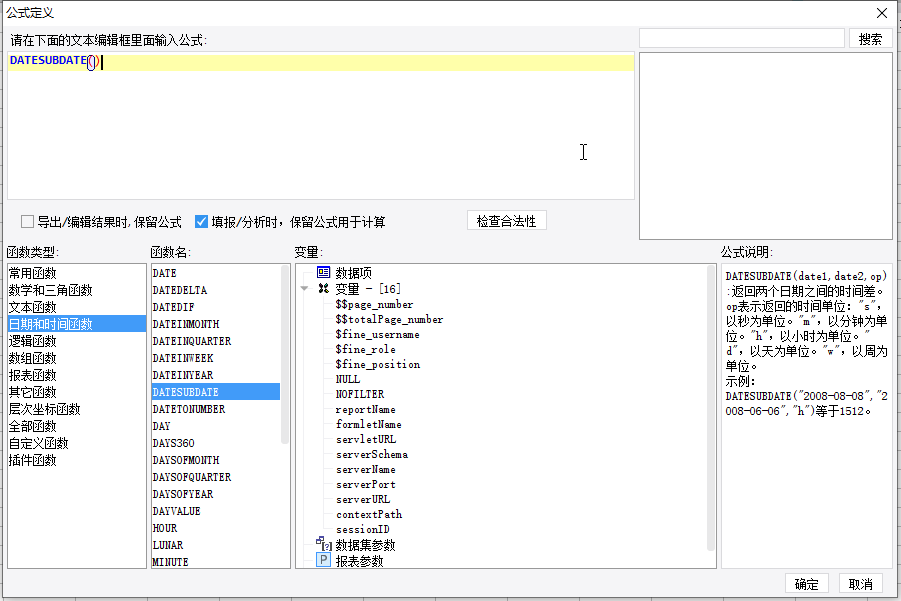Select the LUNAR function
Viewport: 901px width, 601px height.
215,545
